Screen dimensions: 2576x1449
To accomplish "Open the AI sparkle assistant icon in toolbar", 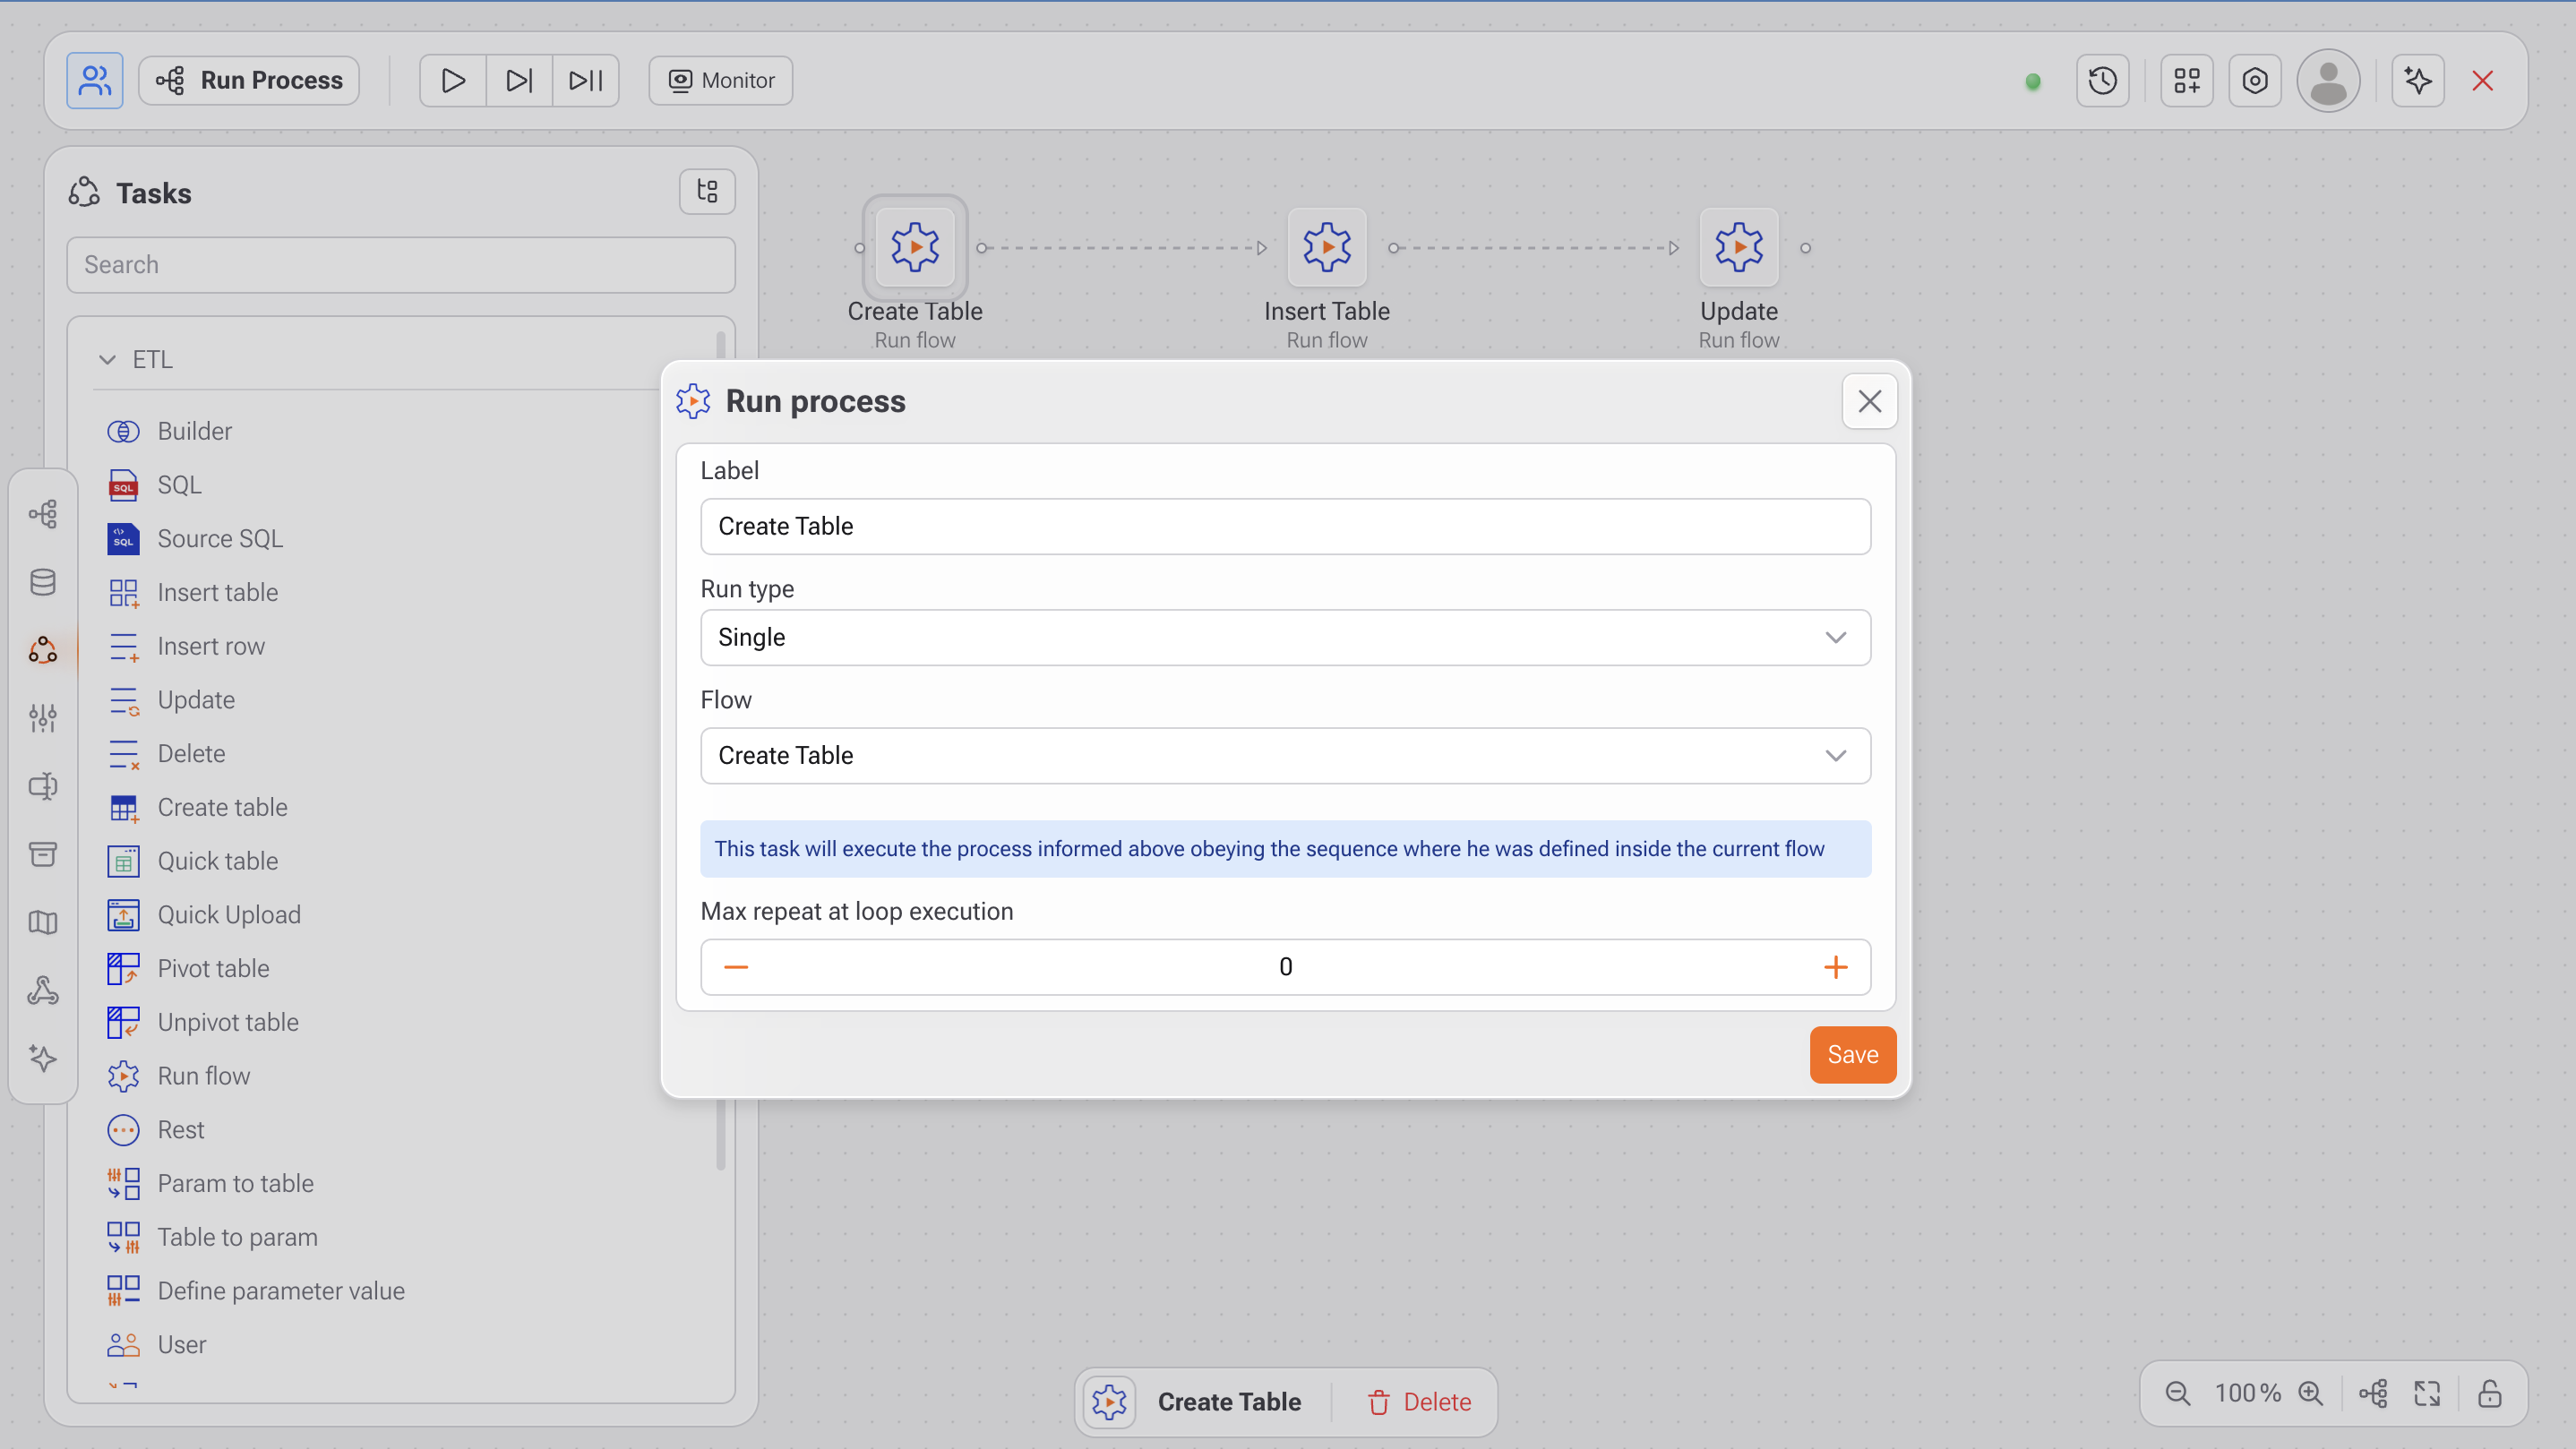I will pyautogui.click(x=2417, y=80).
